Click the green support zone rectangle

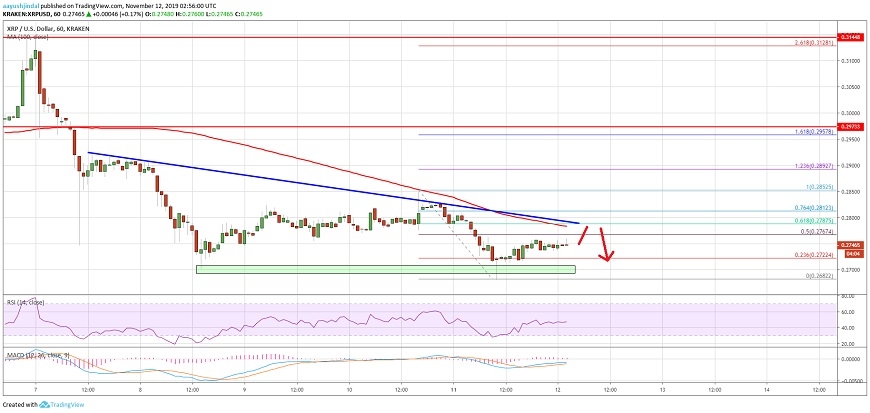386,269
